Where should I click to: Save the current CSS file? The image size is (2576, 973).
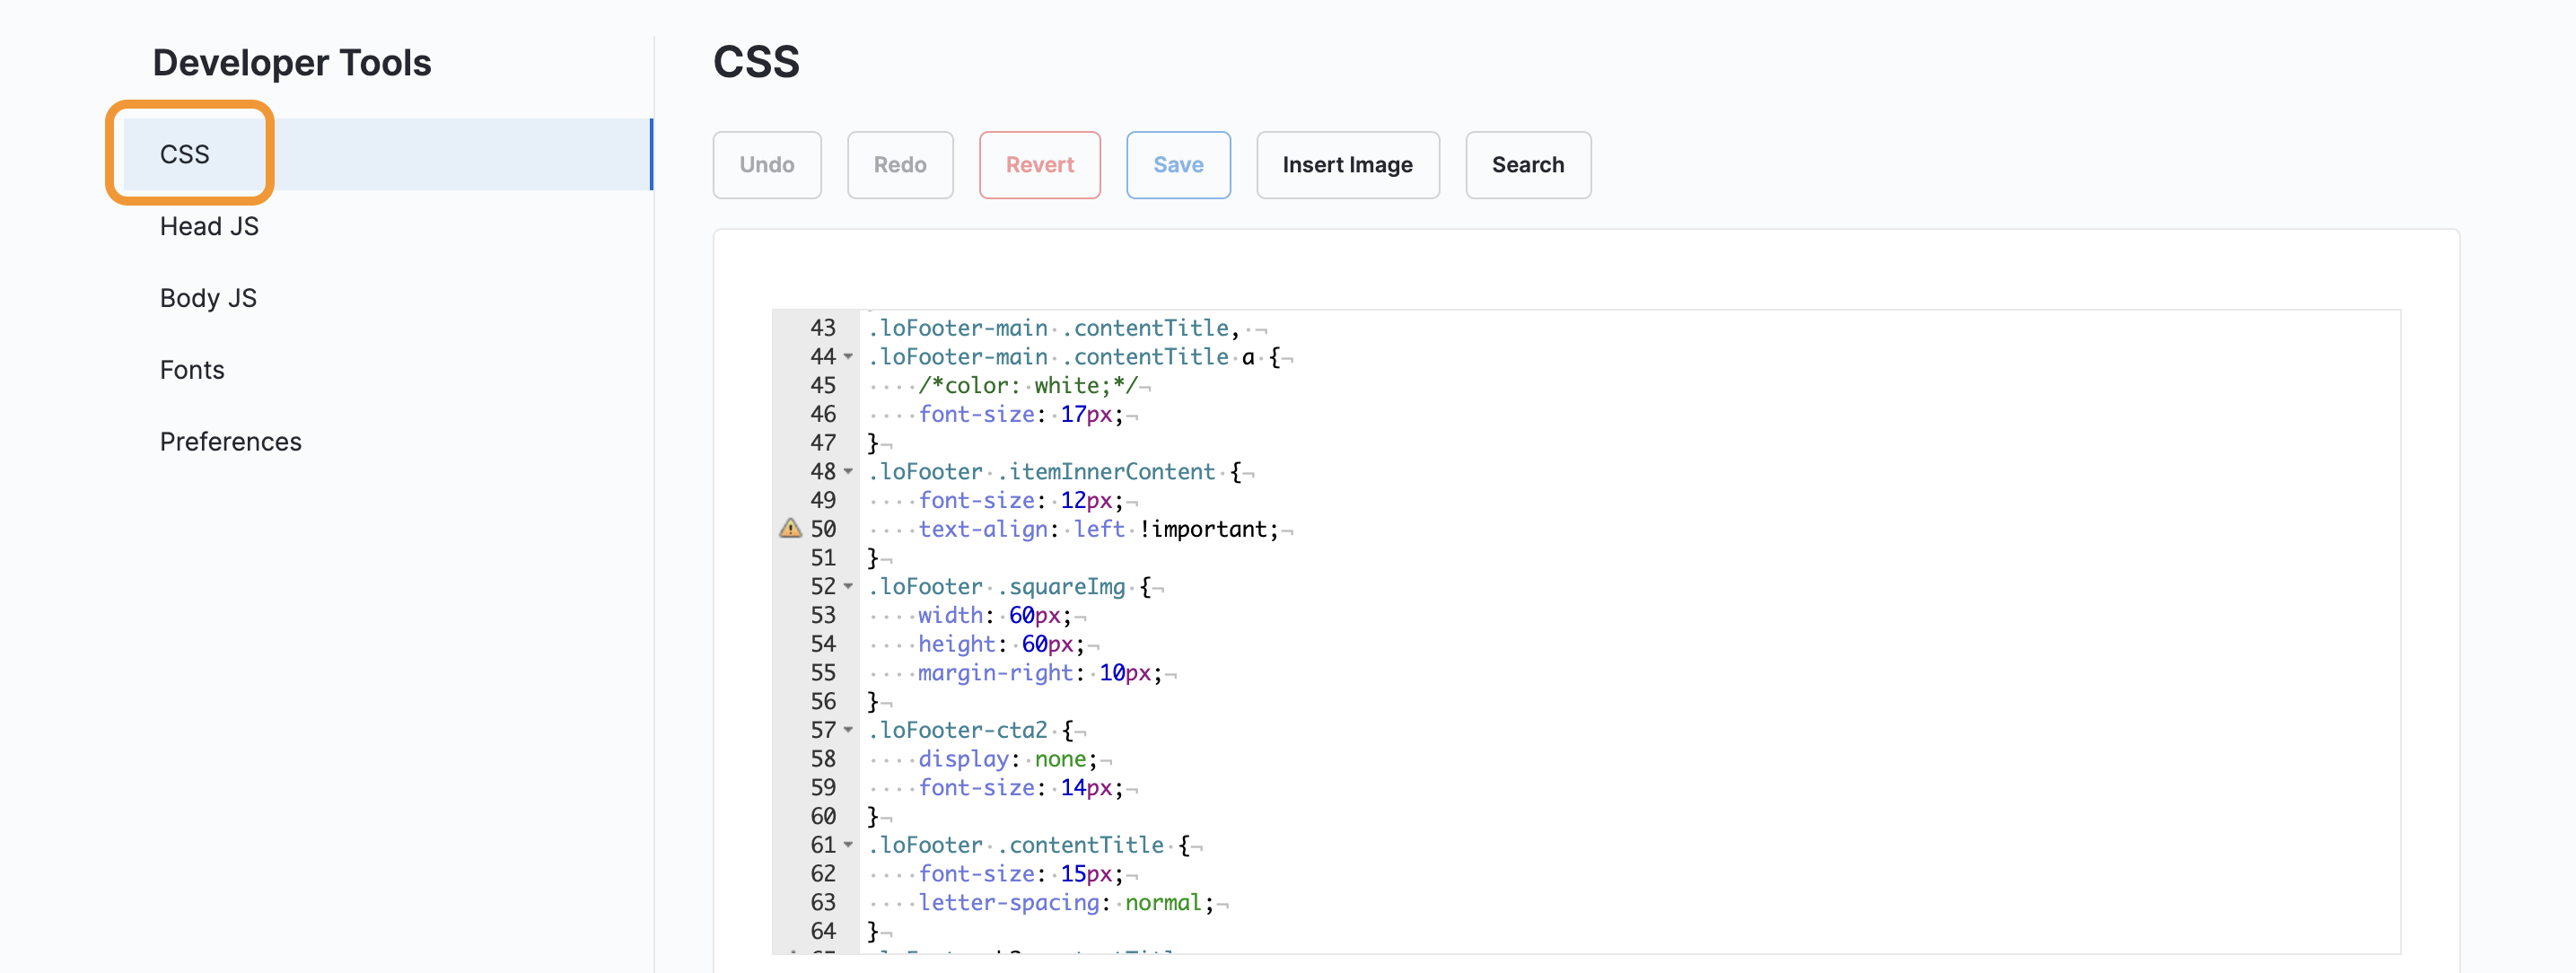[1177, 164]
